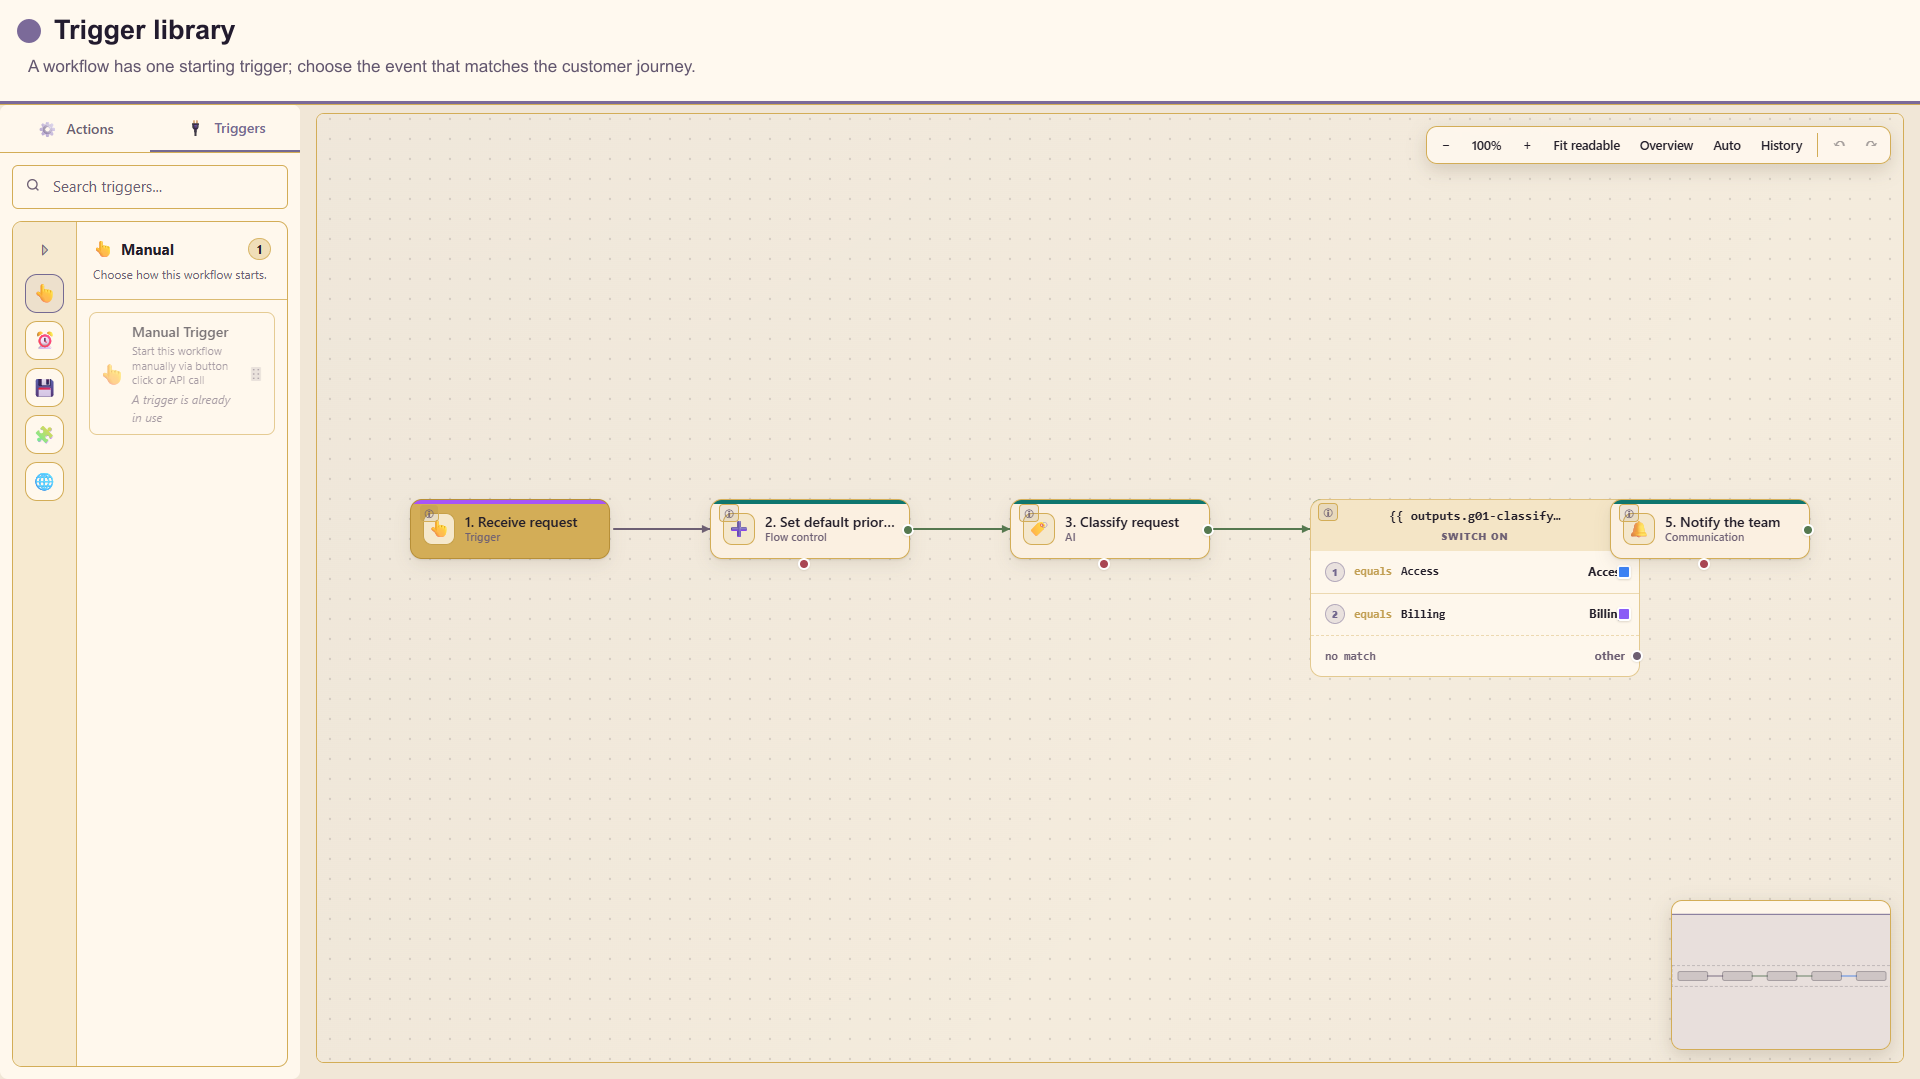Click the purple Billing output port
Viewport: 1920px width, 1079px height.
1624,614
